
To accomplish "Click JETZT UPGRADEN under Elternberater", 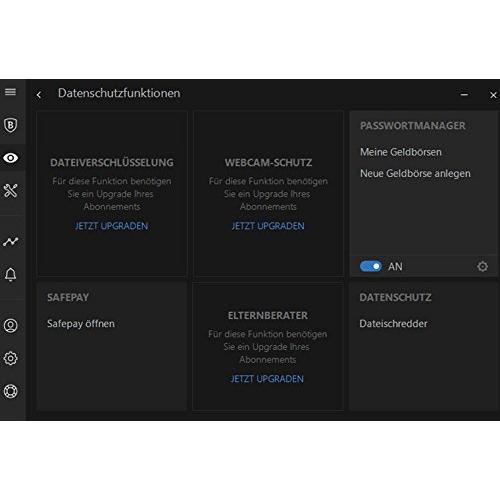I will click(x=267, y=379).
